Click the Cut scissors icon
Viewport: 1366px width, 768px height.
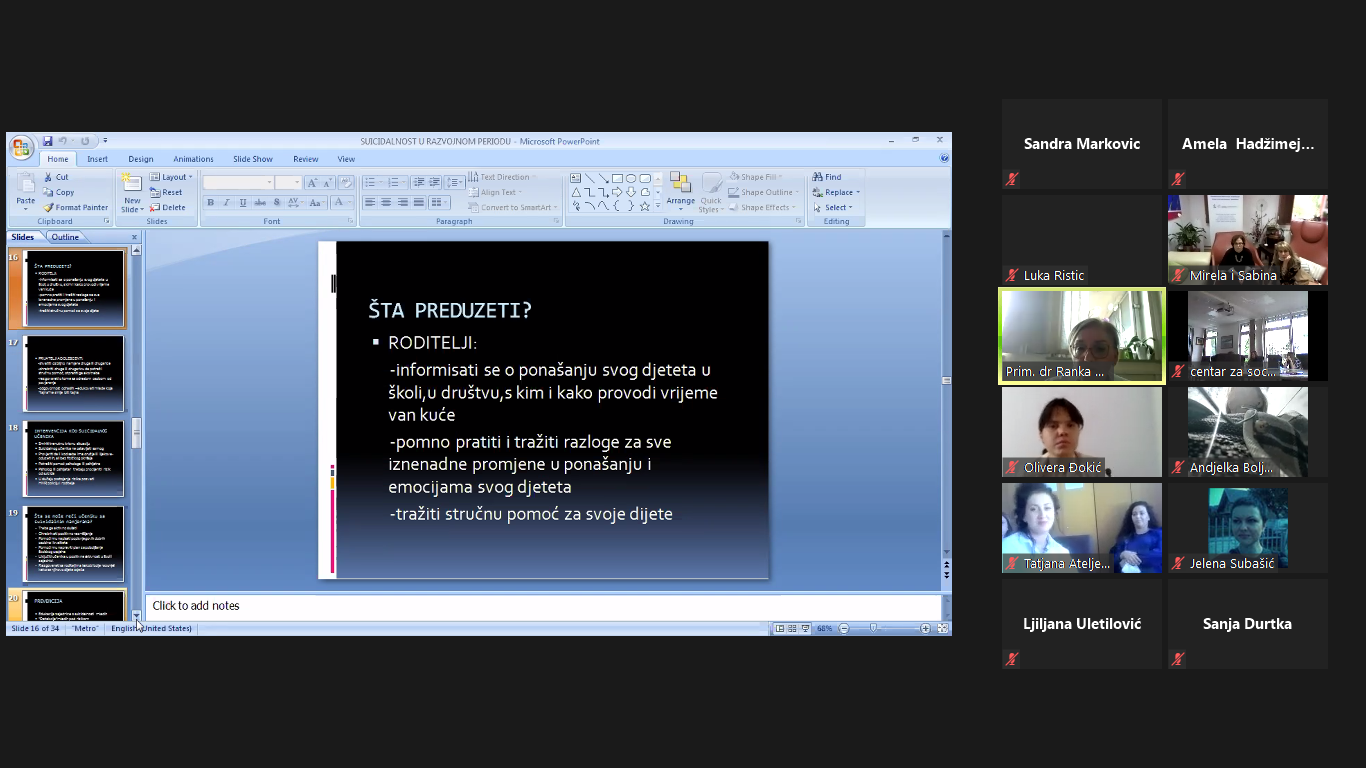49,177
